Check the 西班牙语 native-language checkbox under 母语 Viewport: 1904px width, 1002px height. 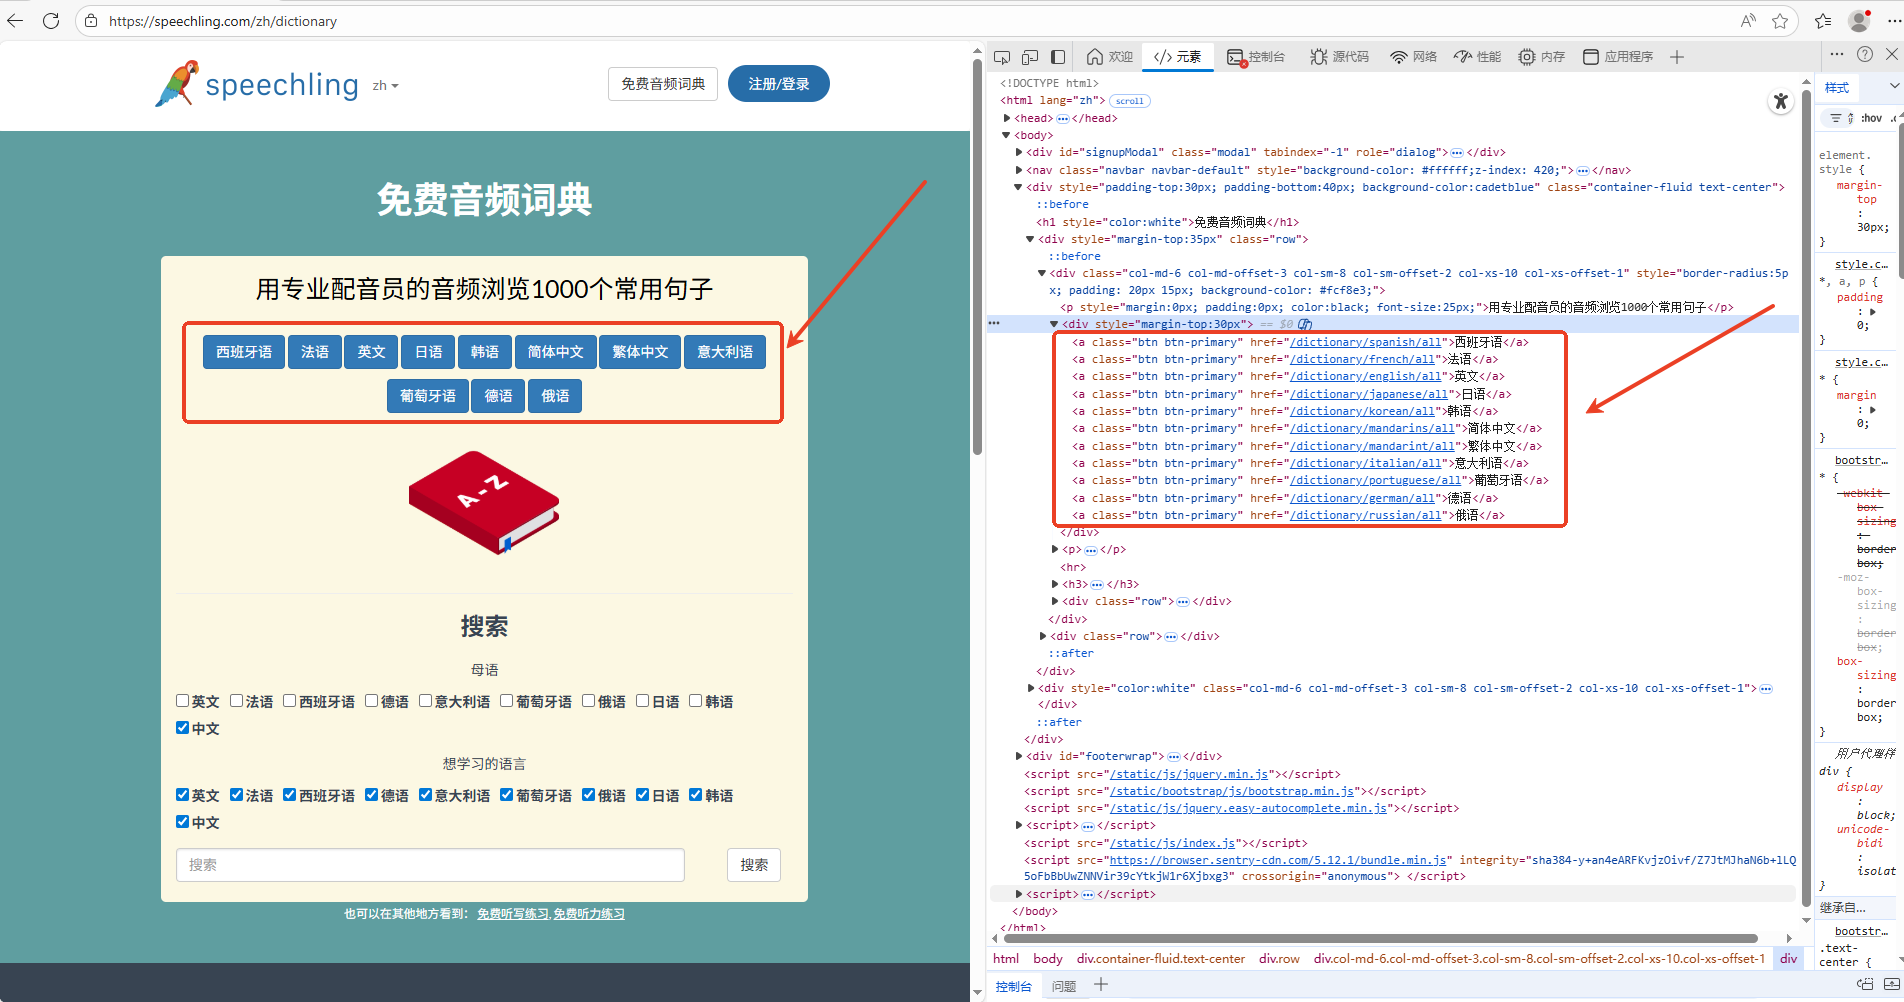(x=289, y=701)
